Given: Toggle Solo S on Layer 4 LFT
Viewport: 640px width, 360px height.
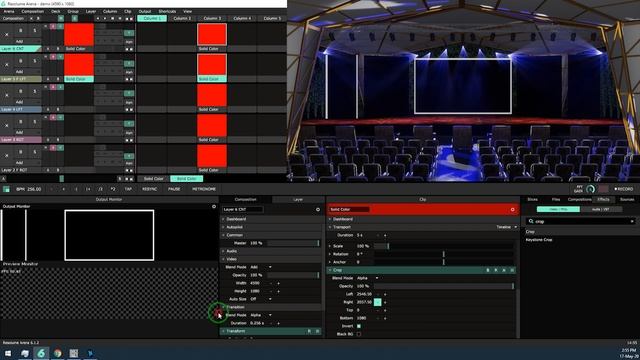Looking at the screenshot, I should pos(35,91).
